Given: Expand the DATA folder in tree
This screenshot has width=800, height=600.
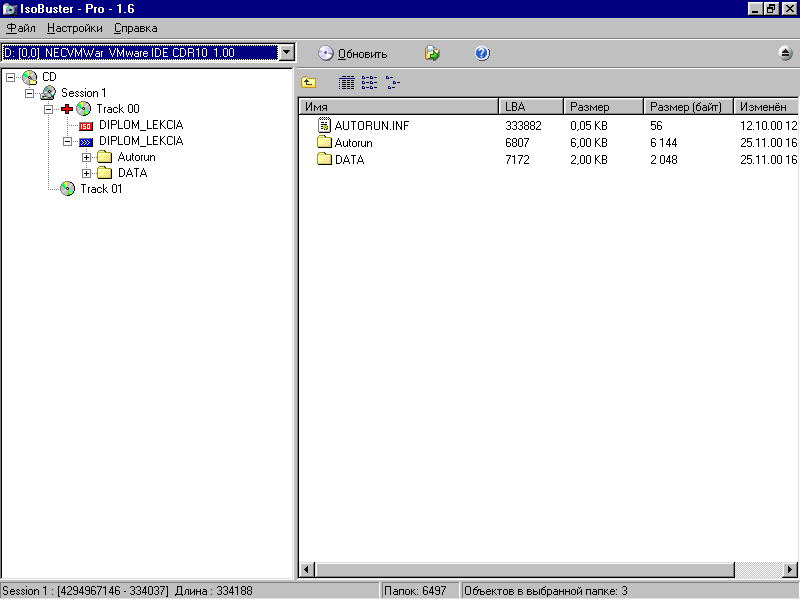Looking at the screenshot, I should 86,173.
